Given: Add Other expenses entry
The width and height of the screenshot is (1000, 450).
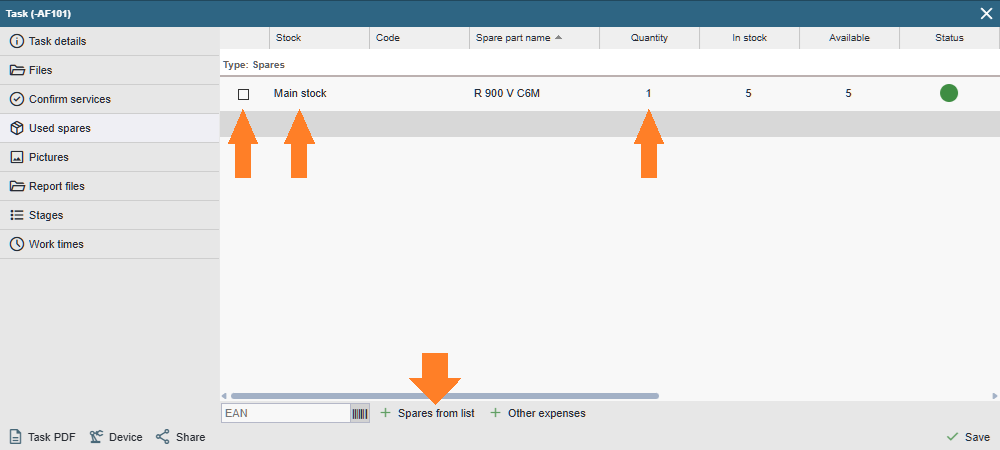Looking at the screenshot, I should point(538,413).
